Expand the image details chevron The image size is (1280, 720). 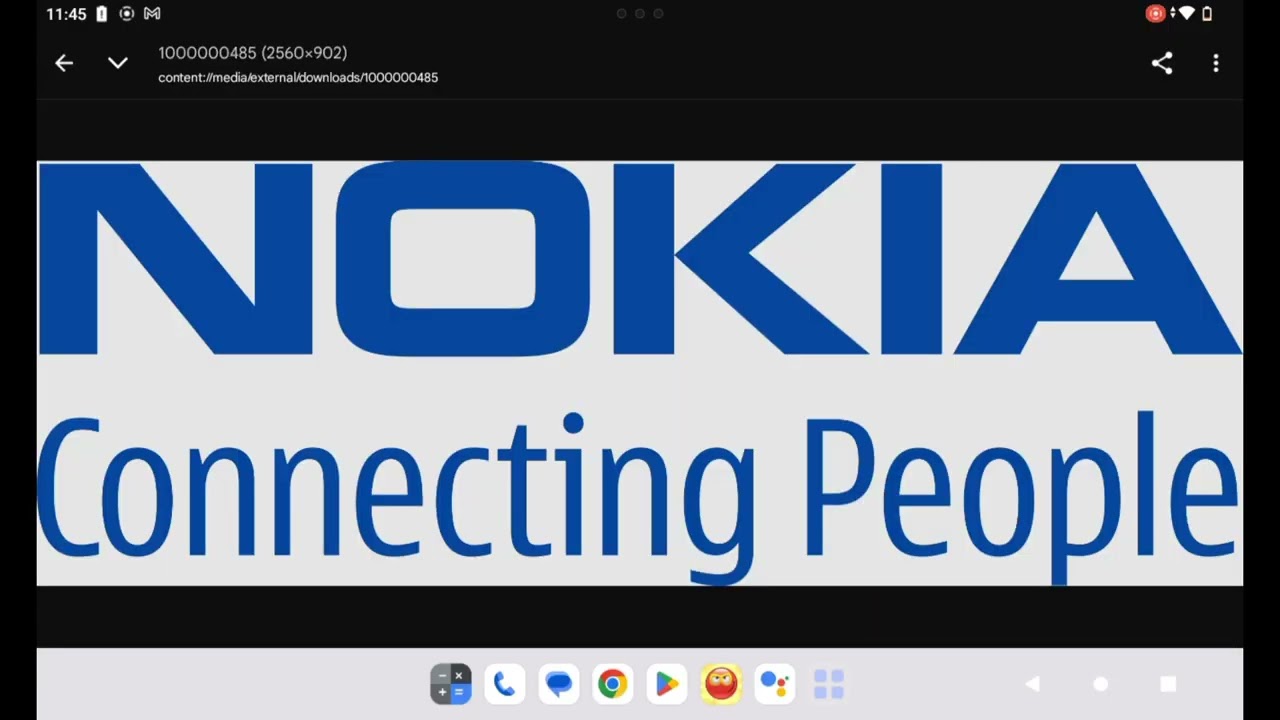tap(118, 63)
